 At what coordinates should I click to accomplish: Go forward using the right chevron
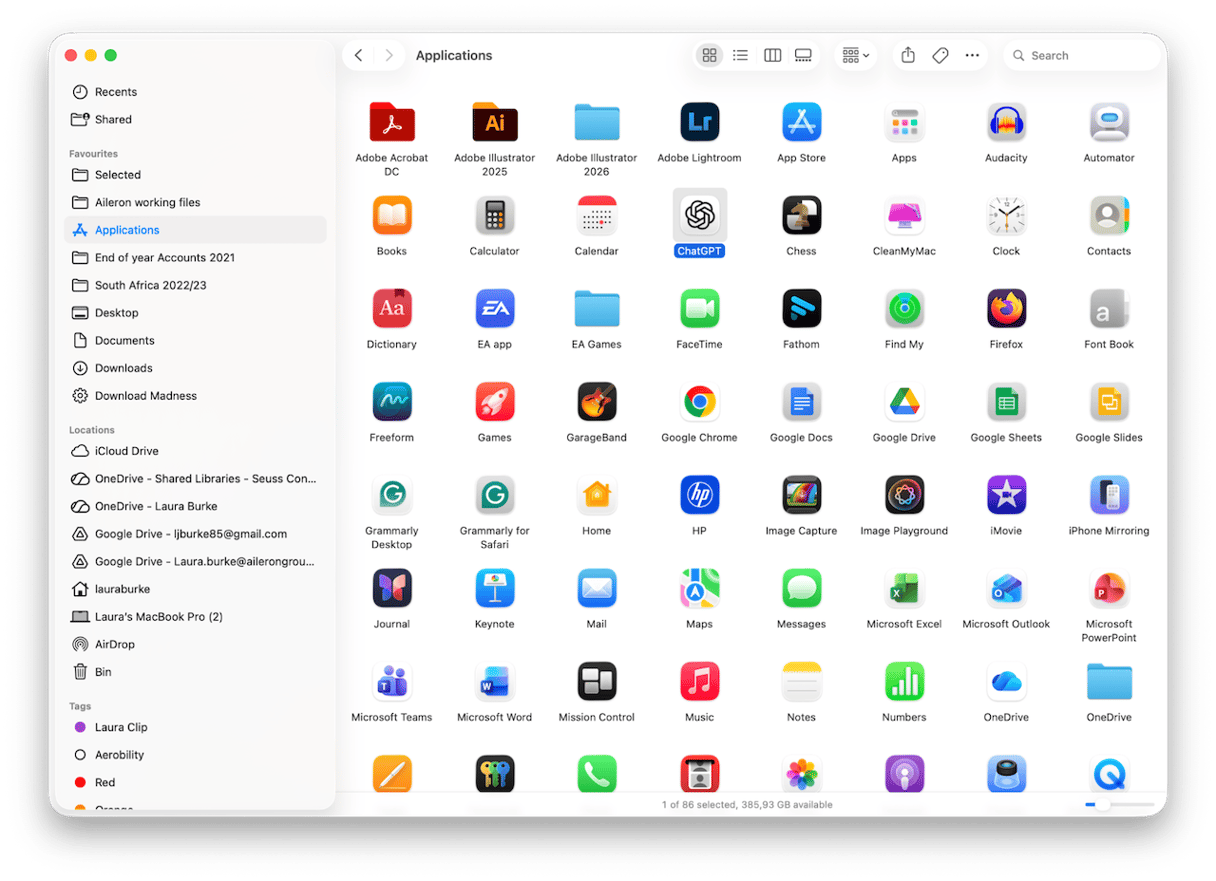(x=389, y=55)
